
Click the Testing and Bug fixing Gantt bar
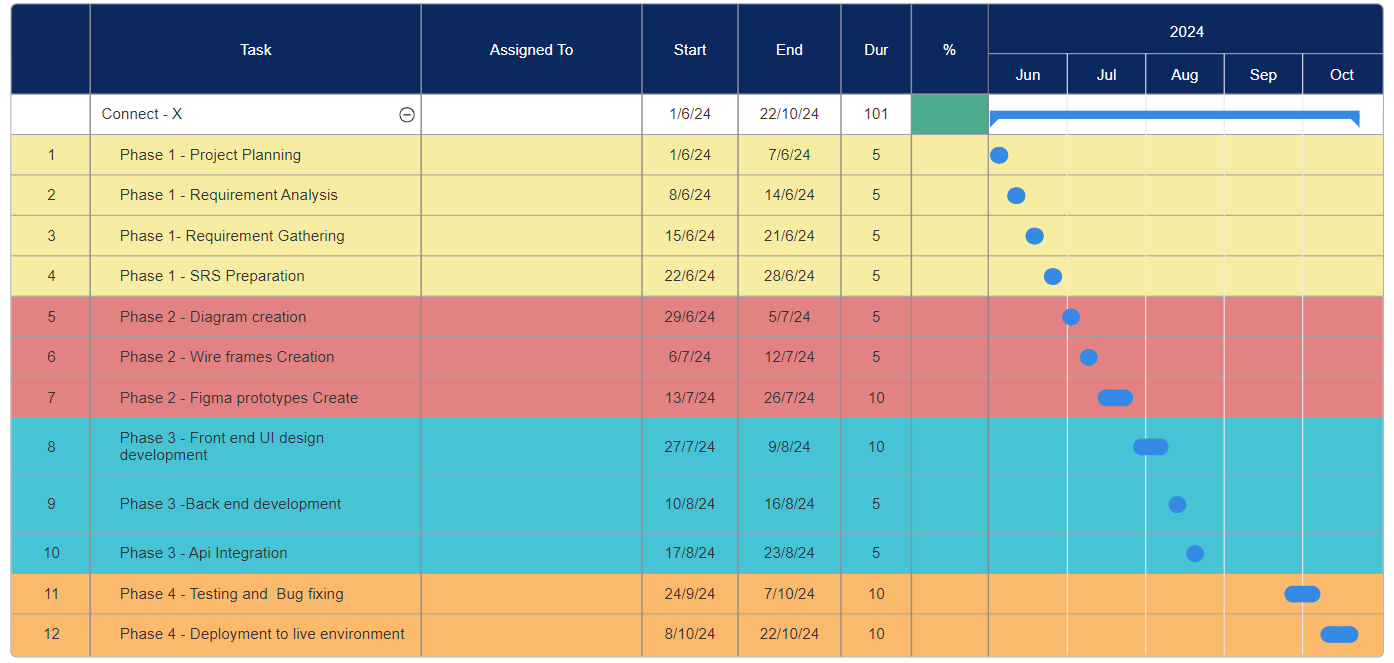[x=1302, y=594]
